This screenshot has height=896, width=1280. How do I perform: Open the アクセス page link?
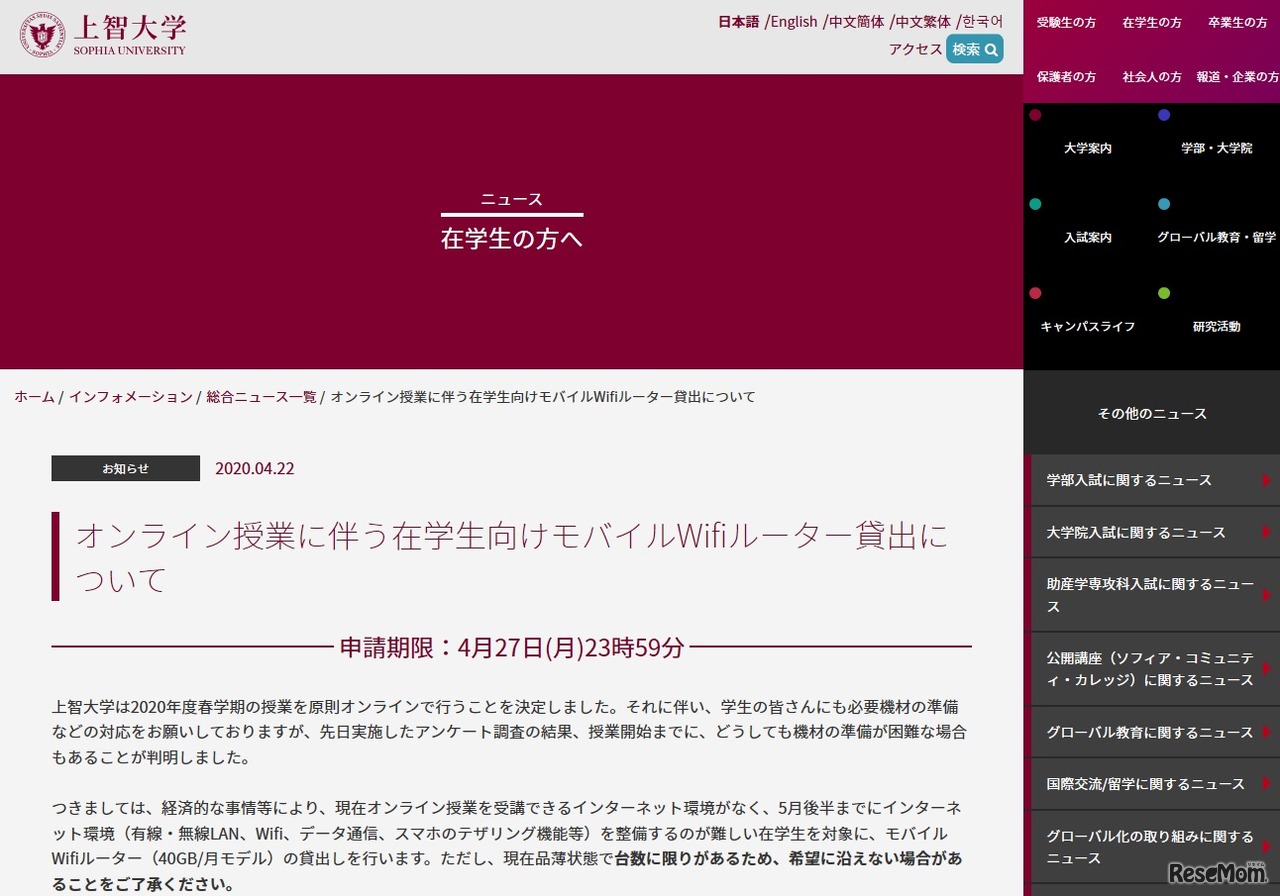click(x=915, y=49)
